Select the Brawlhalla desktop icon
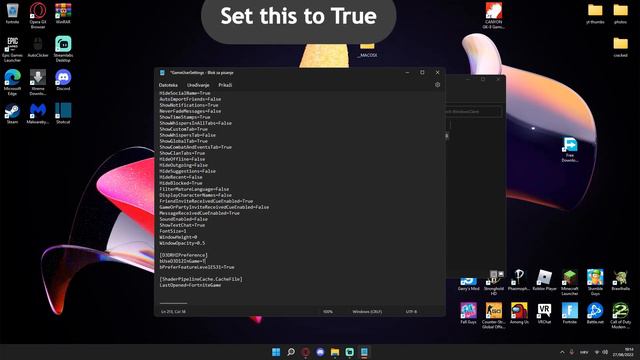Screen dimensions: 640x360 tap(620, 280)
